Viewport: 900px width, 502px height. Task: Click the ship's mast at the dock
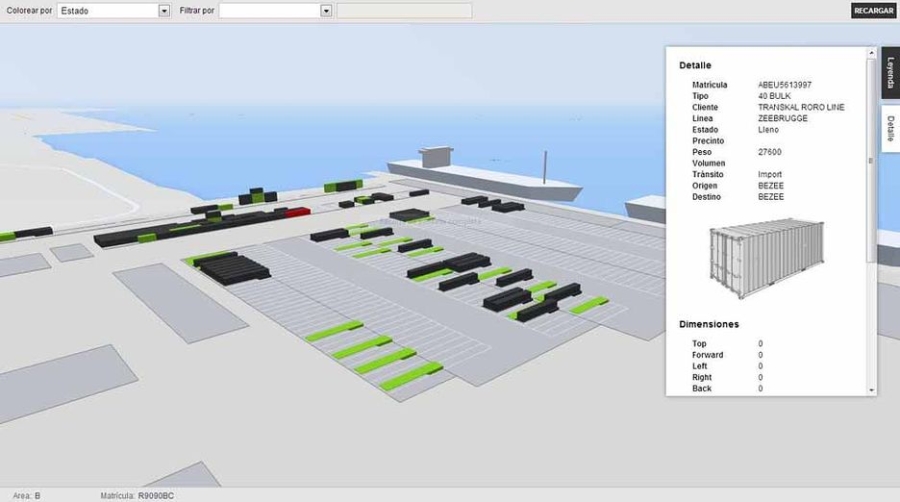coord(544,167)
